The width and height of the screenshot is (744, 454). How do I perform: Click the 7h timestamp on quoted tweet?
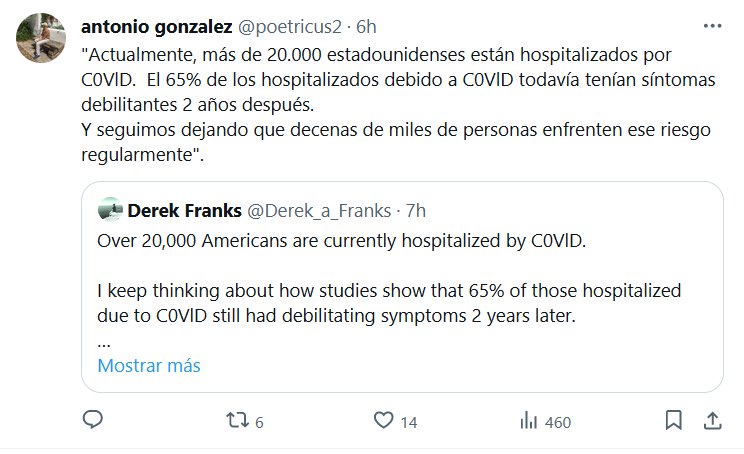point(416,210)
